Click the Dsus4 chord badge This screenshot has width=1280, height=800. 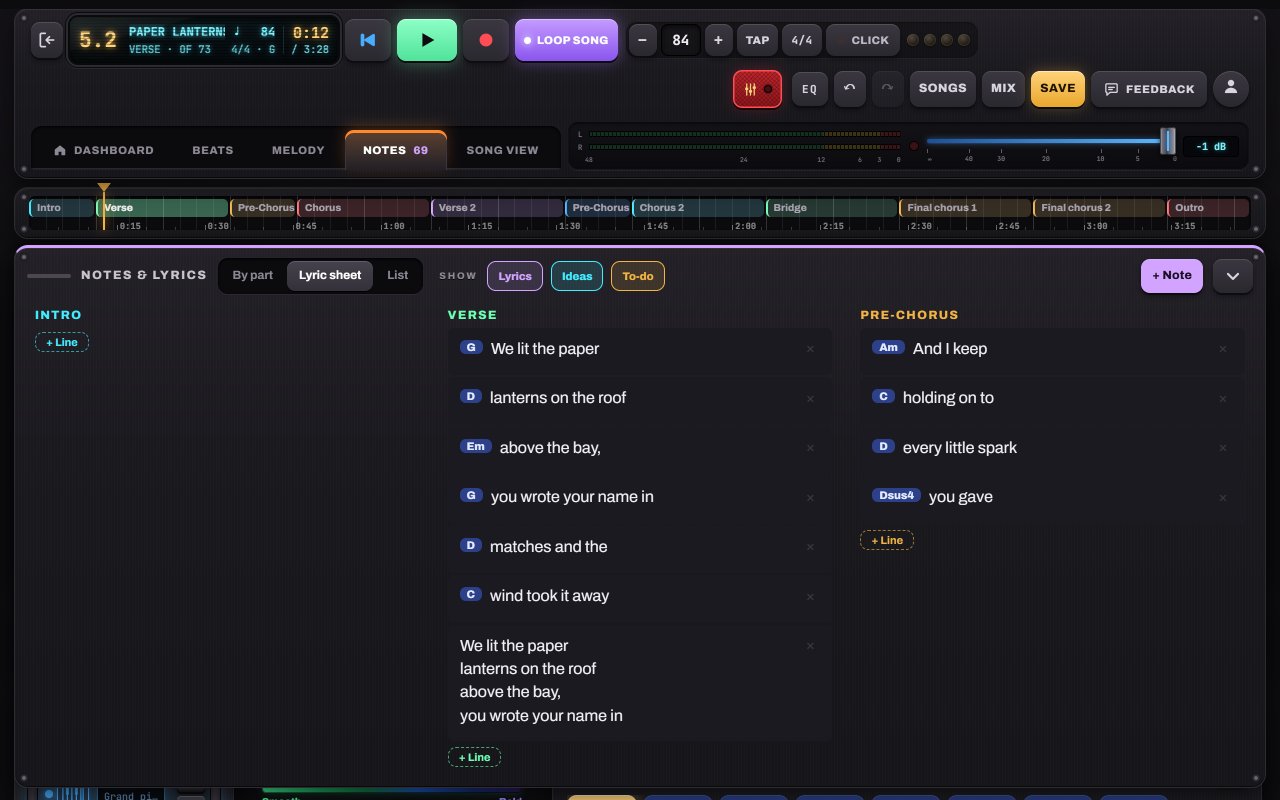point(896,495)
